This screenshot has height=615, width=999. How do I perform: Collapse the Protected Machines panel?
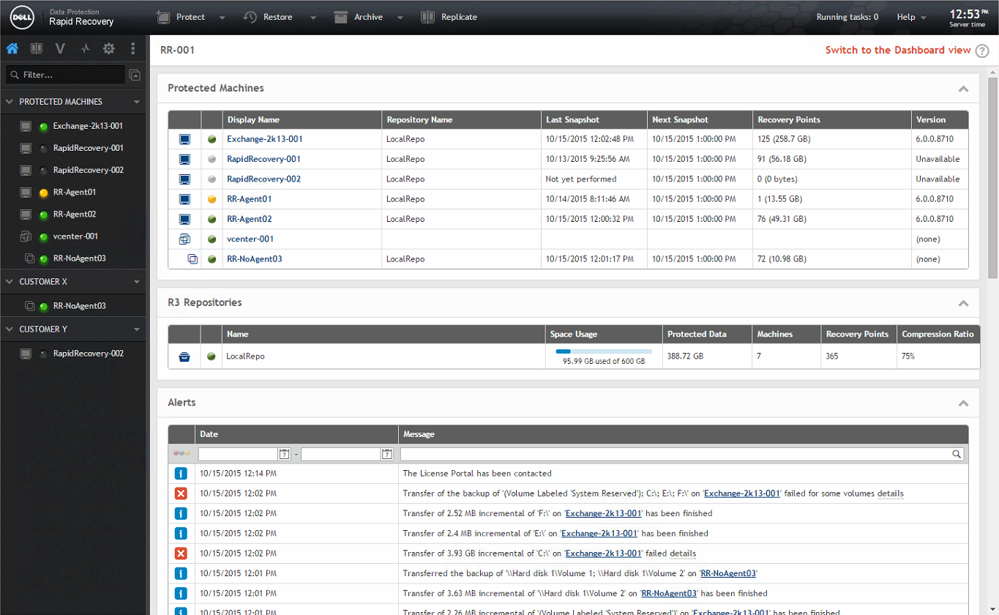pos(963,89)
